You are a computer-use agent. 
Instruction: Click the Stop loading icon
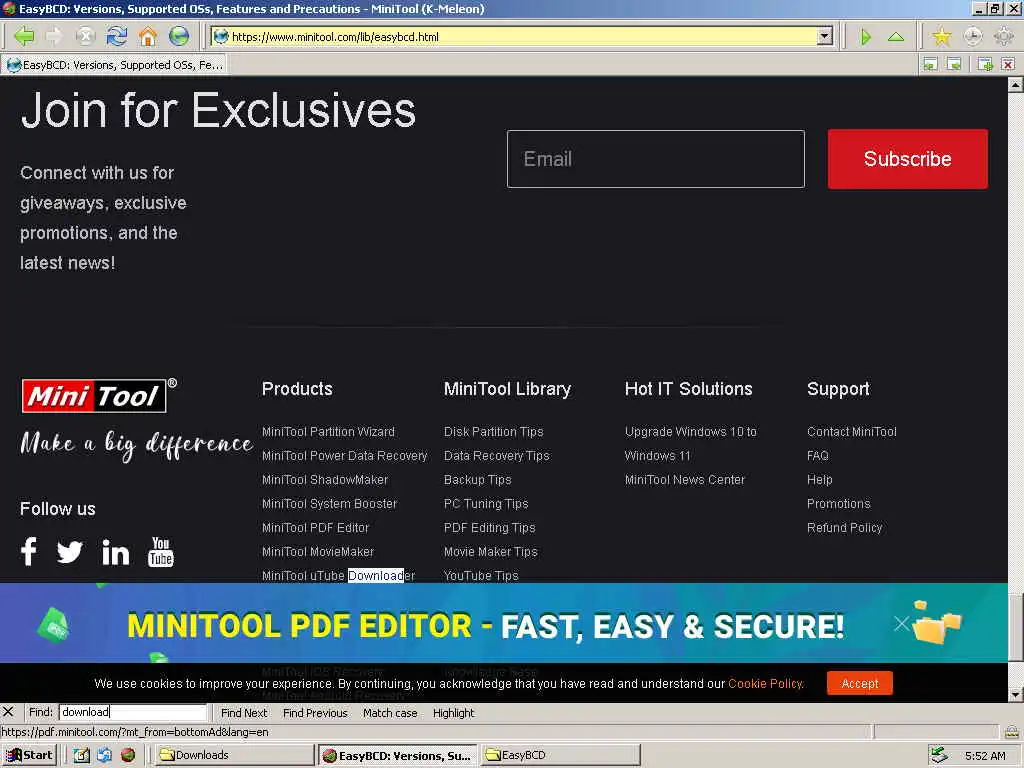(x=86, y=36)
